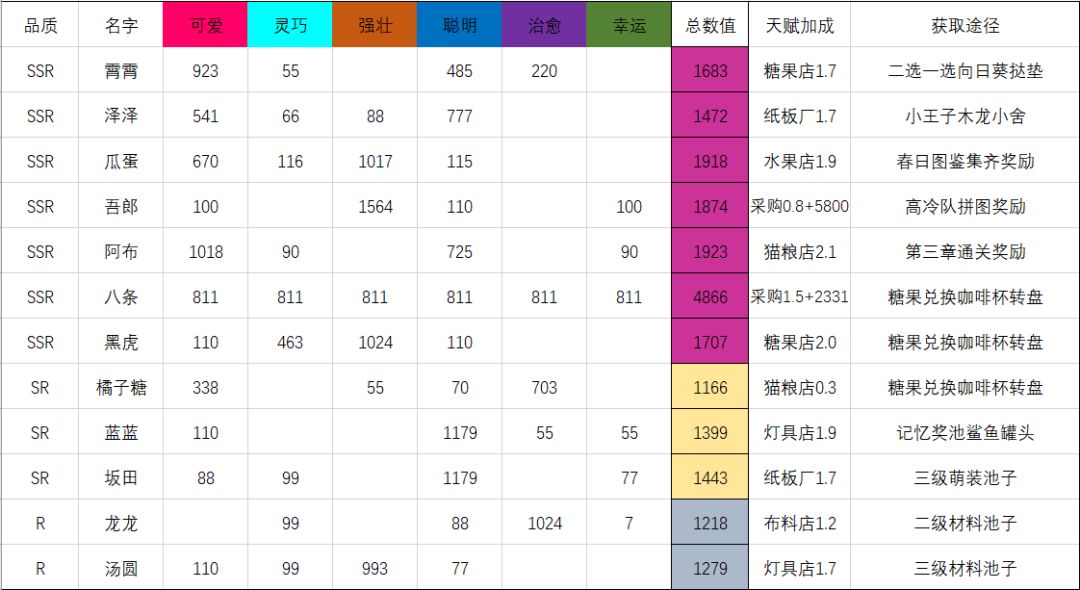Click the 治愈 column header
Viewport: 1080px width, 590px height.
[544, 25]
